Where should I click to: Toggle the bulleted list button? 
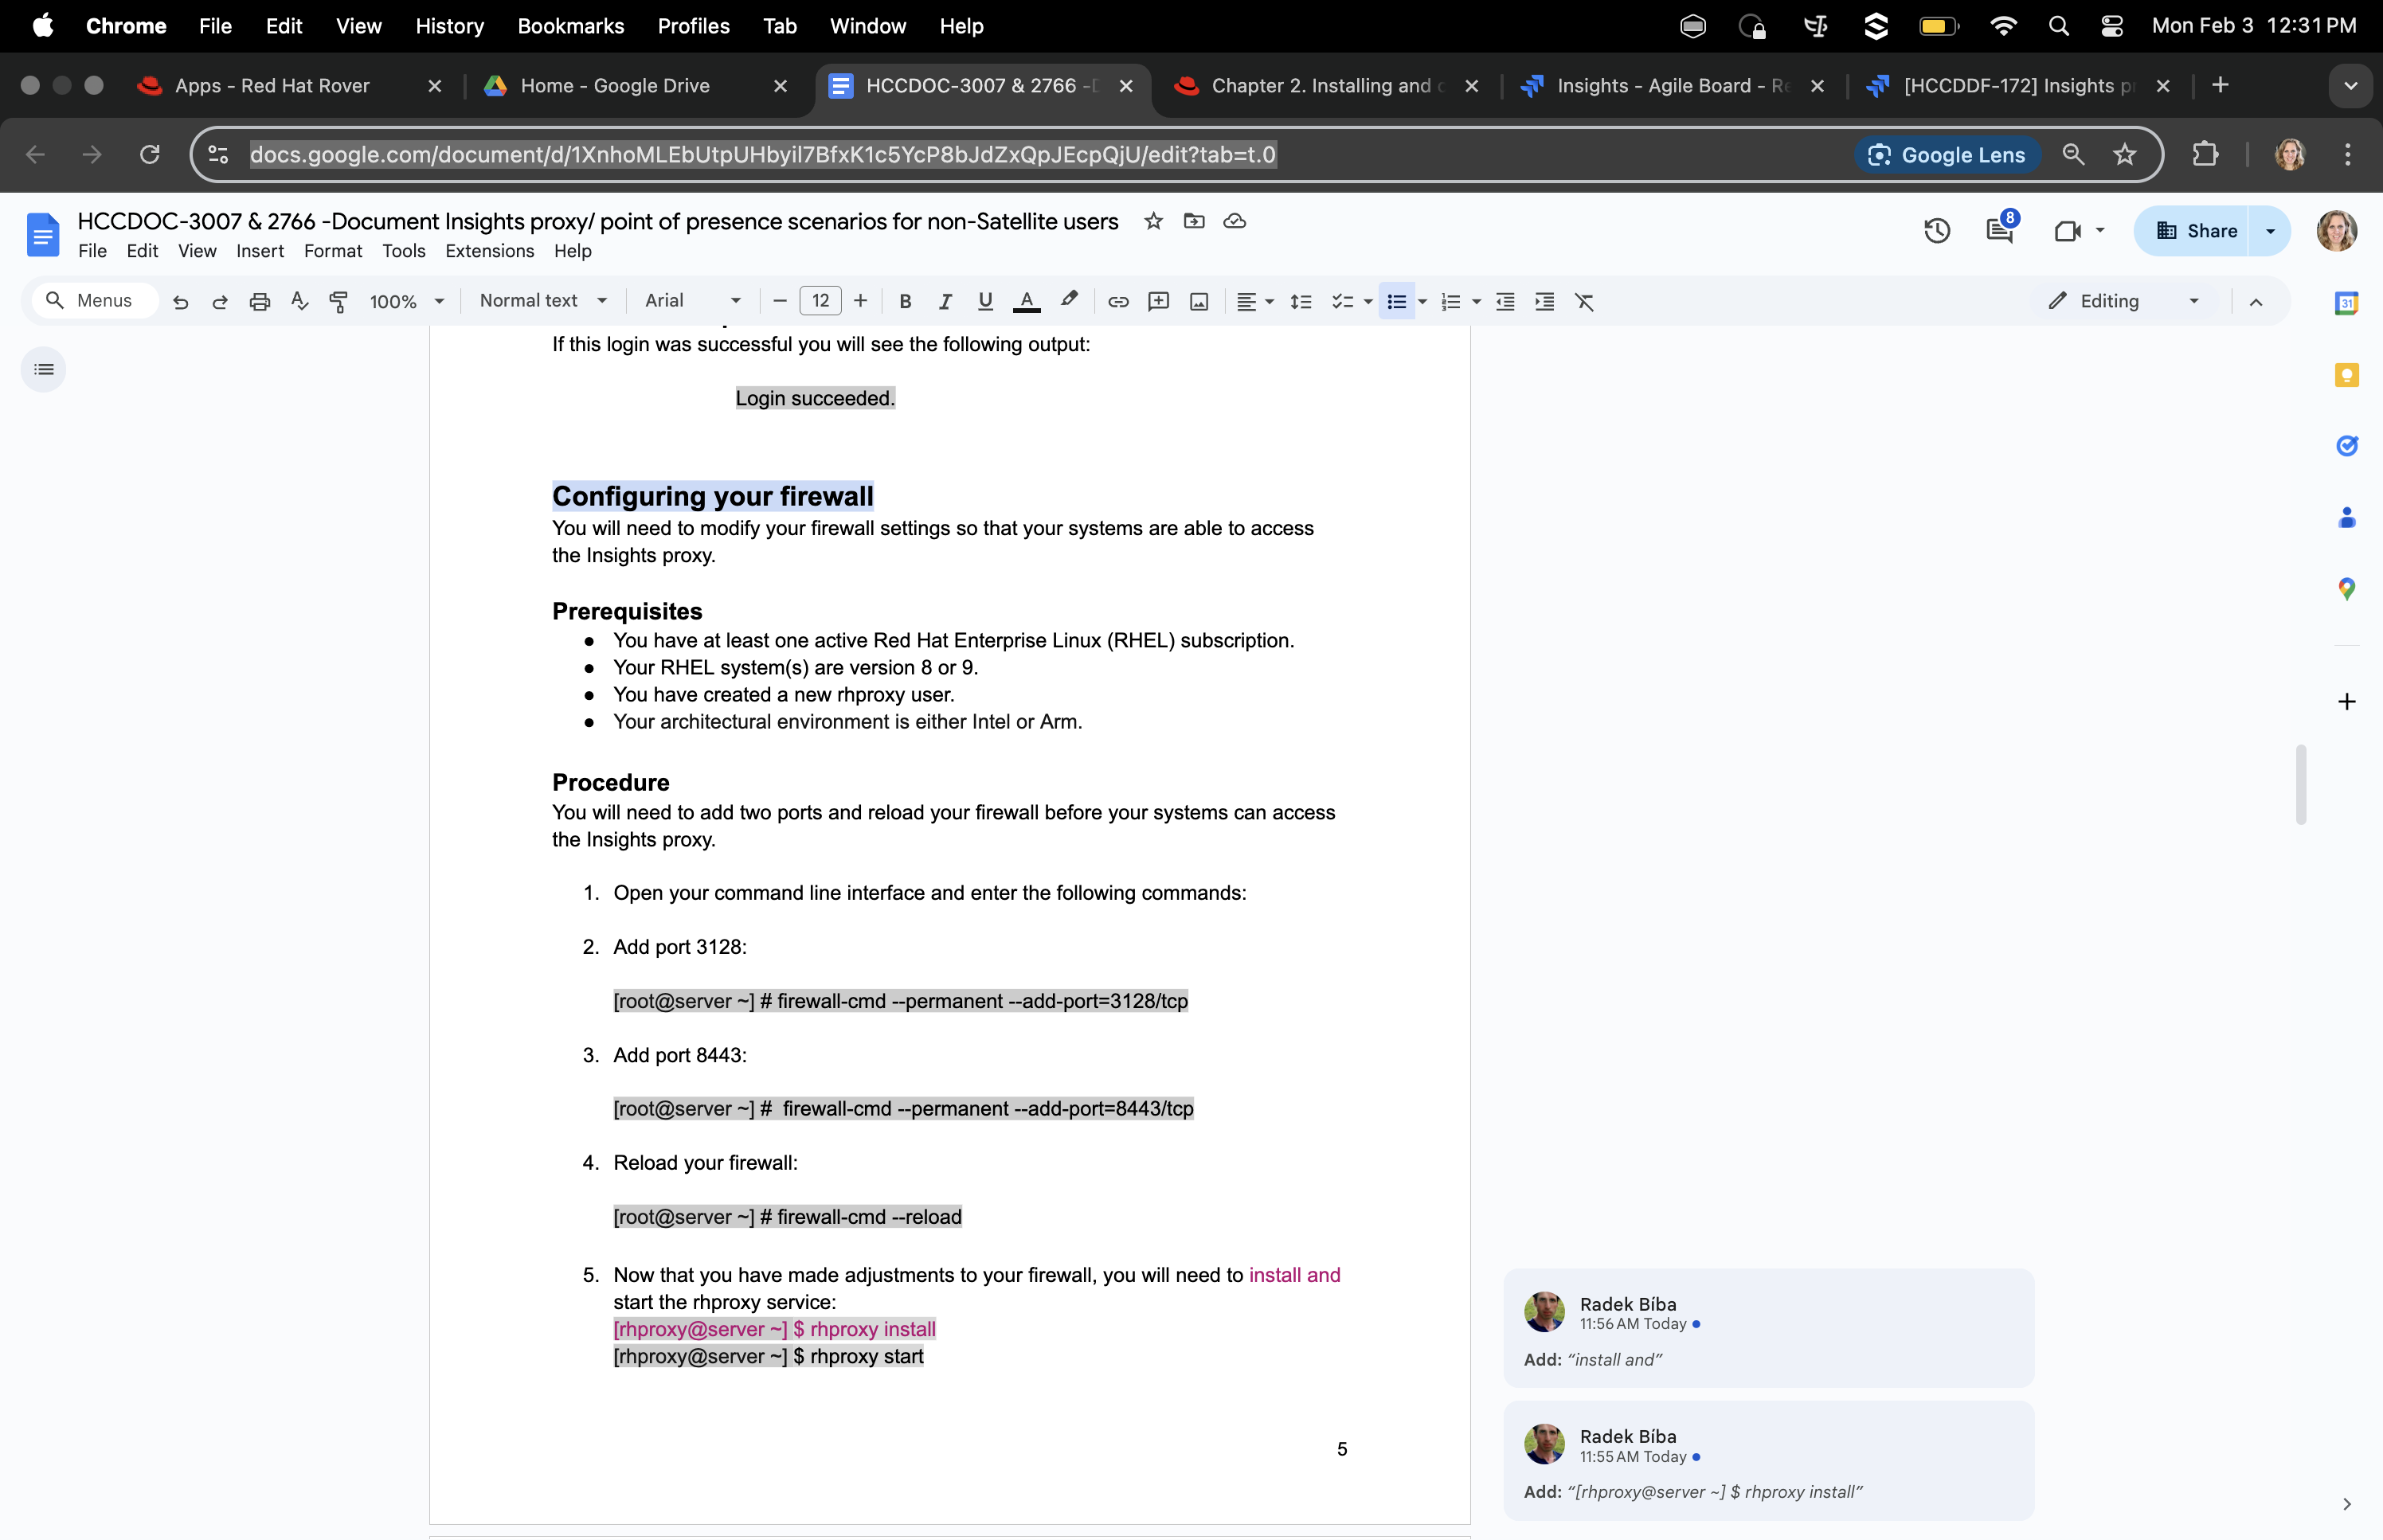[1396, 301]
